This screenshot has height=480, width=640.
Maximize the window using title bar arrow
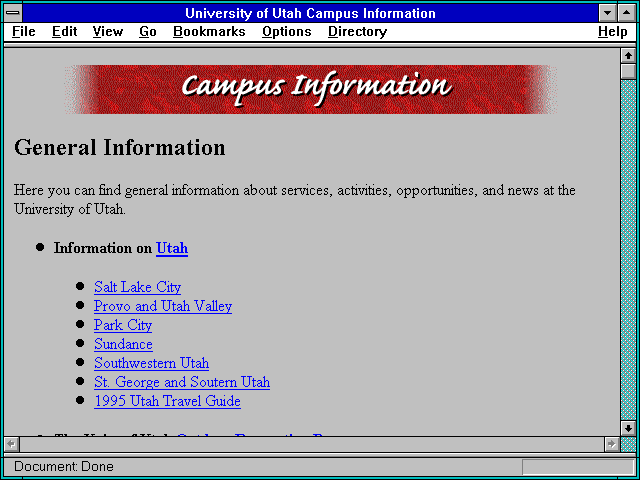click(626, 13)
